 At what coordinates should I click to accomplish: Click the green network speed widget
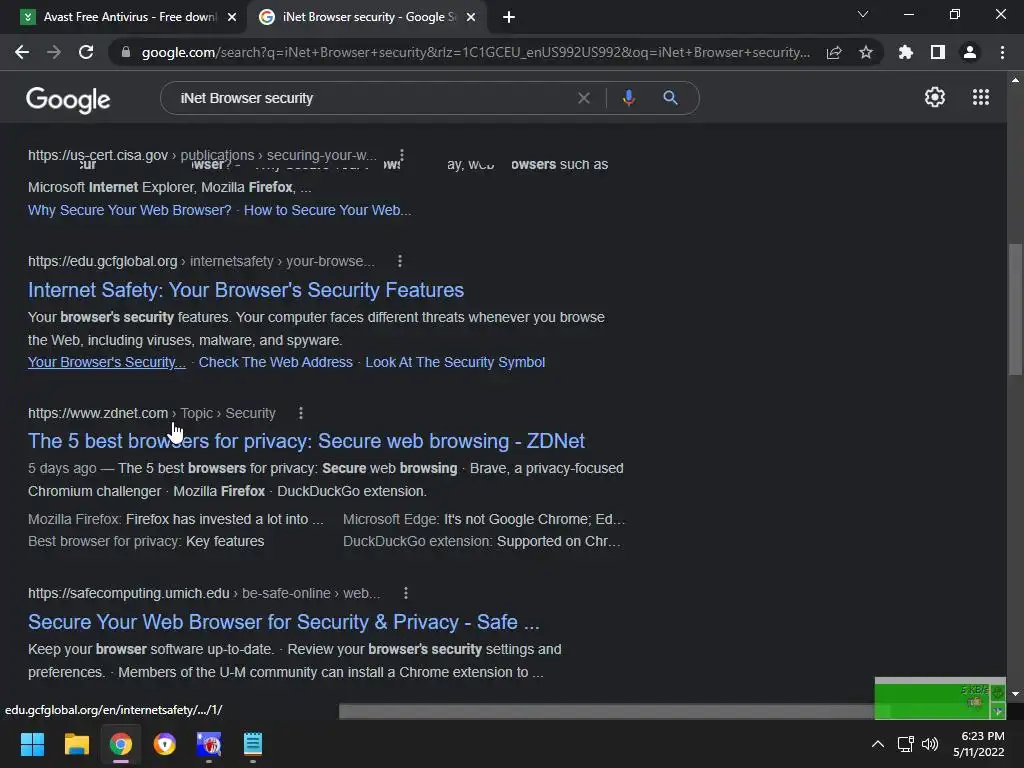tap(940, 699)
